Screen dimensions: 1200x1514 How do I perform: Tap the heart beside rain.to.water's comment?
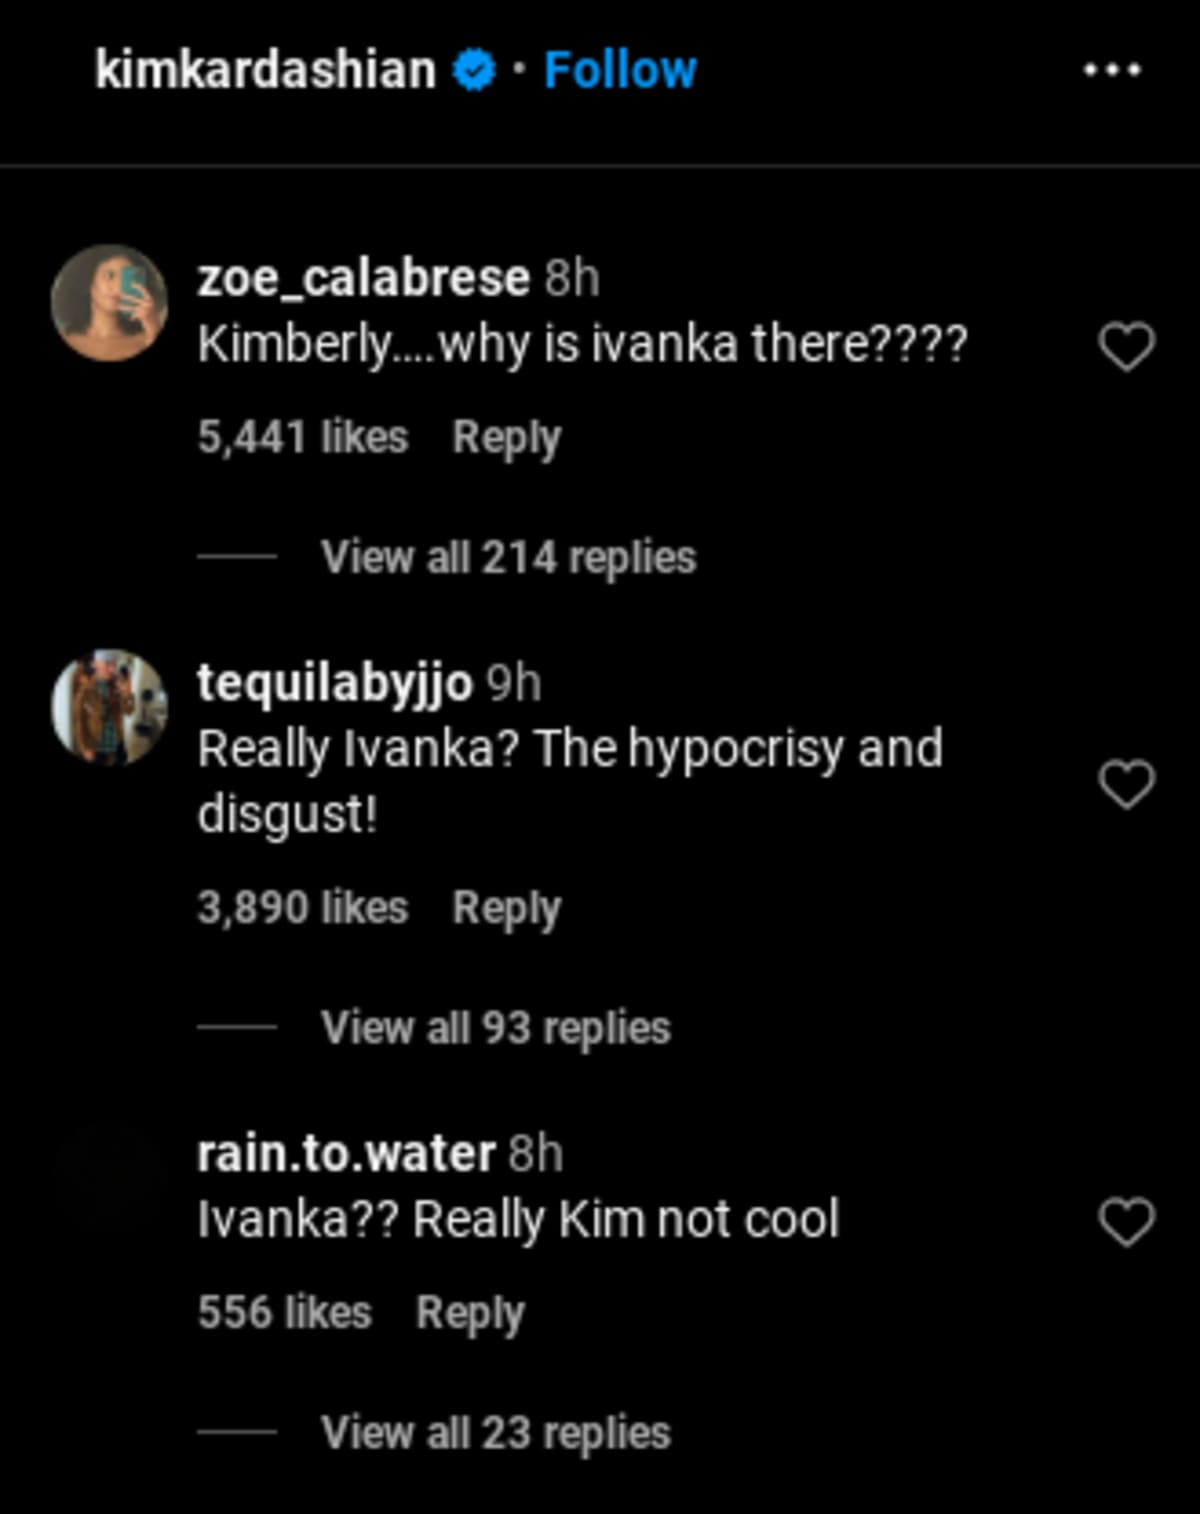[1125, 1219]
